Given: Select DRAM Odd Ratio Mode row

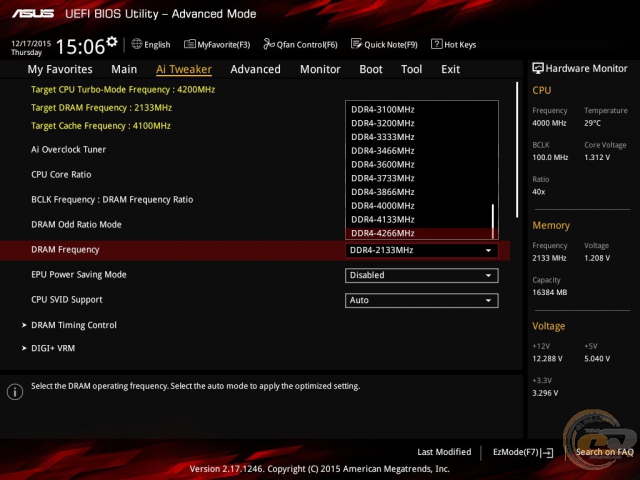Looking at the screenshot, I should point(76,224).
